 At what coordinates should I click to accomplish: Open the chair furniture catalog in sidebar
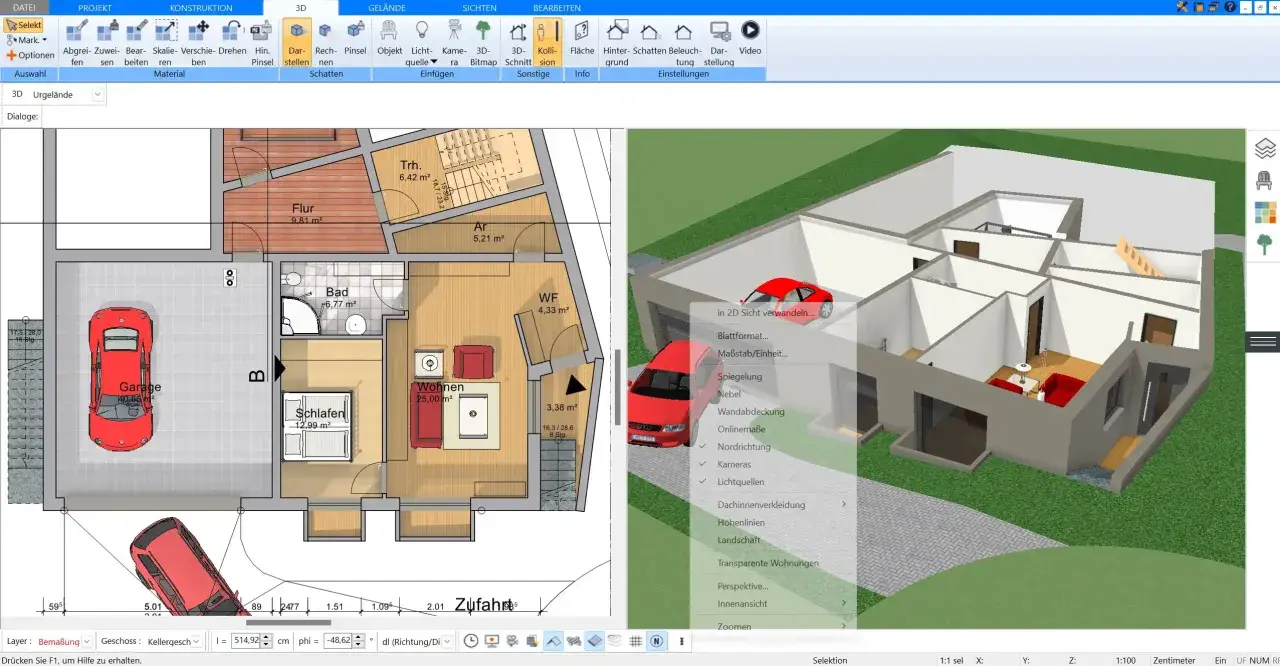point(1264,180)
